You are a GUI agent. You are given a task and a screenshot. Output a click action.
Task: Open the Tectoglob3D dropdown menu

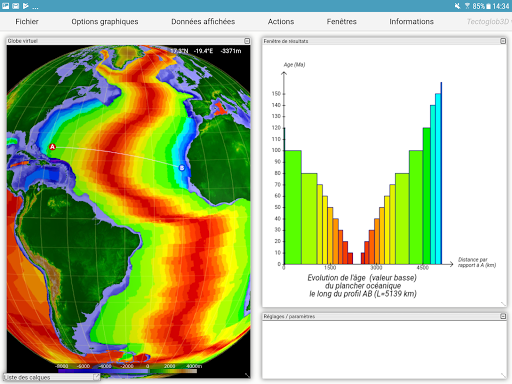click(x=489, y=22)
